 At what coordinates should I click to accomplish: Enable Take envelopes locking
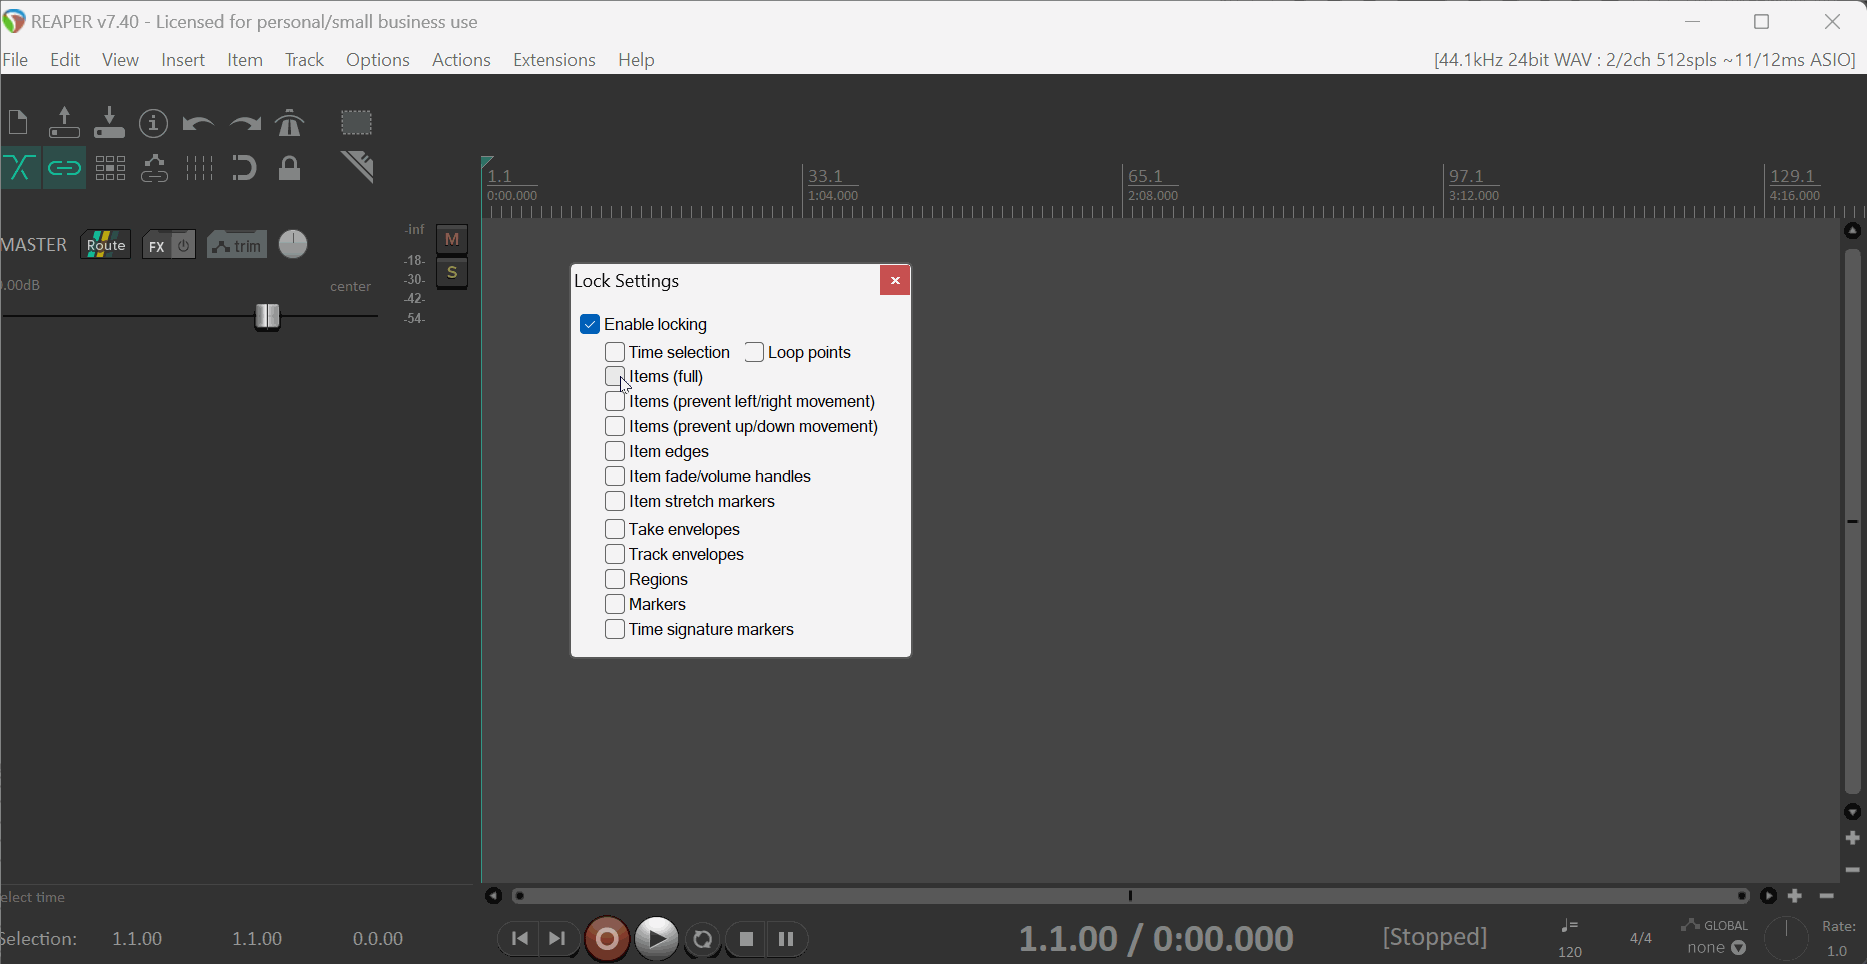tap(615, 529)
